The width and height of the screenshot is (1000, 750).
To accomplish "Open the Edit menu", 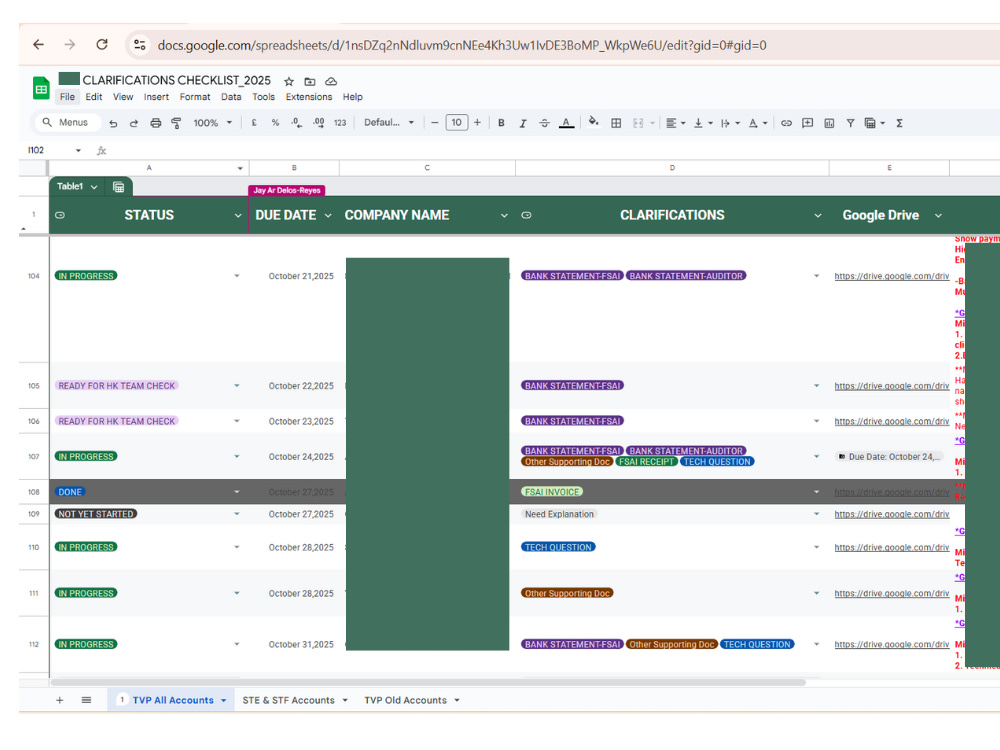I will click(x=94, y=97).
